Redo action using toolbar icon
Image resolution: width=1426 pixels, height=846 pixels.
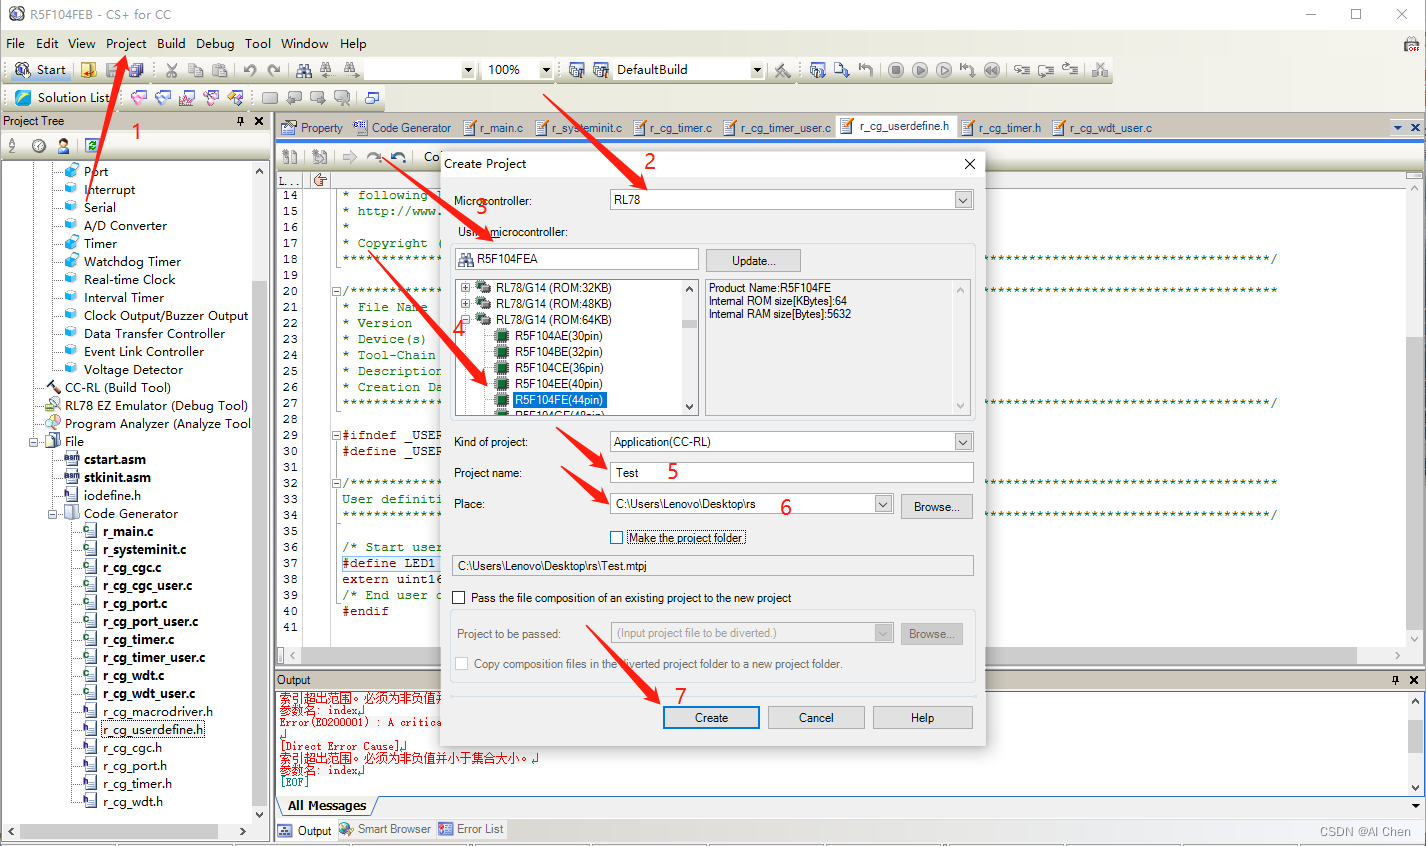click(274, 70)
